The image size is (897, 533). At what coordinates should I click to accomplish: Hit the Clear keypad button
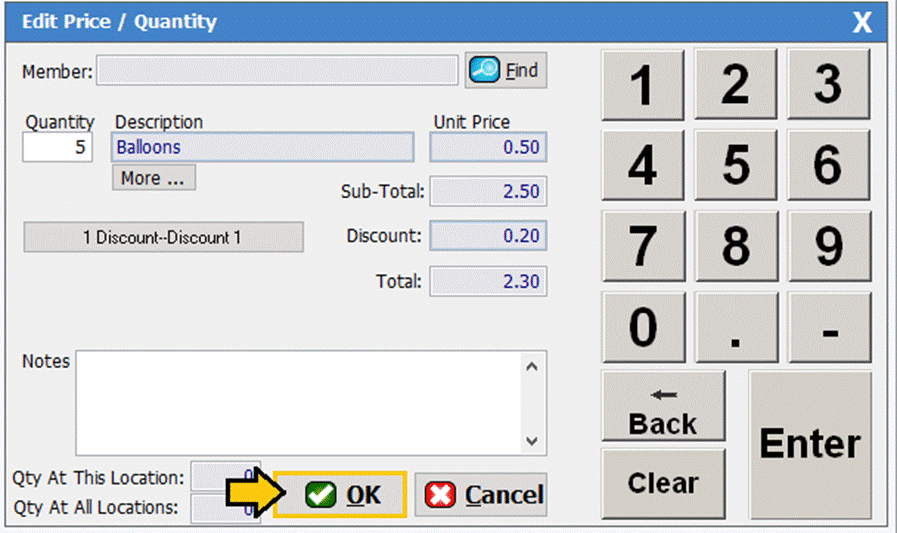point(663,483)
